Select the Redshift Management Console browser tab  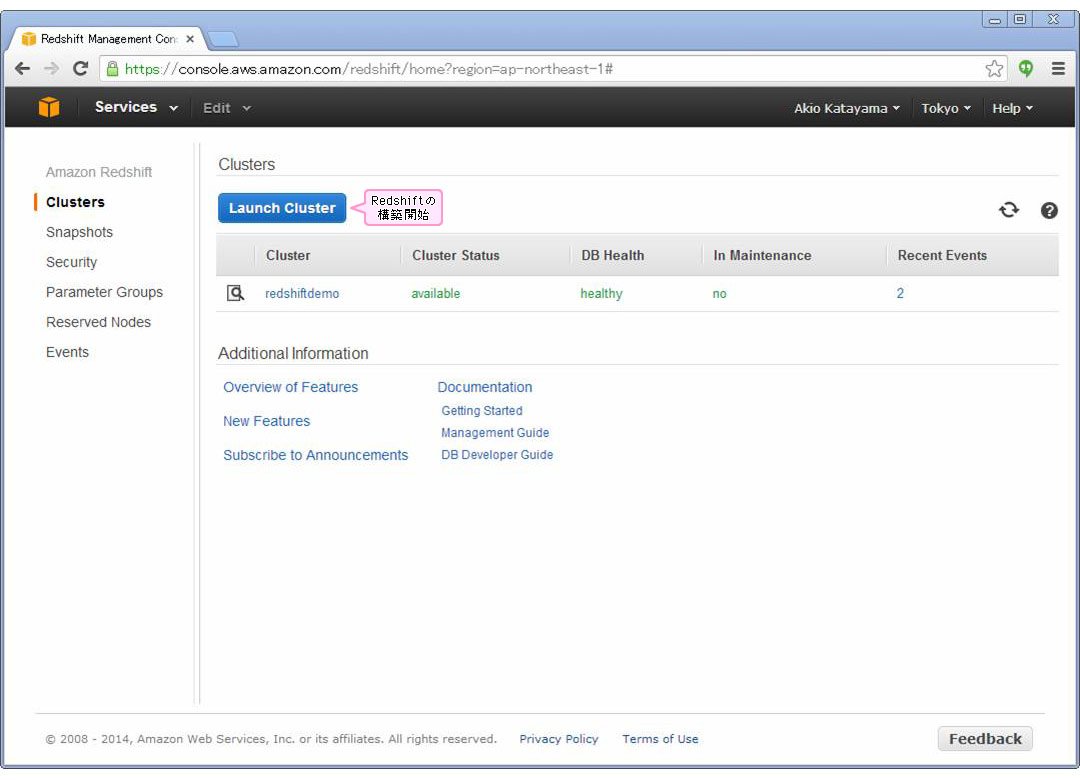tap(107, 39)
